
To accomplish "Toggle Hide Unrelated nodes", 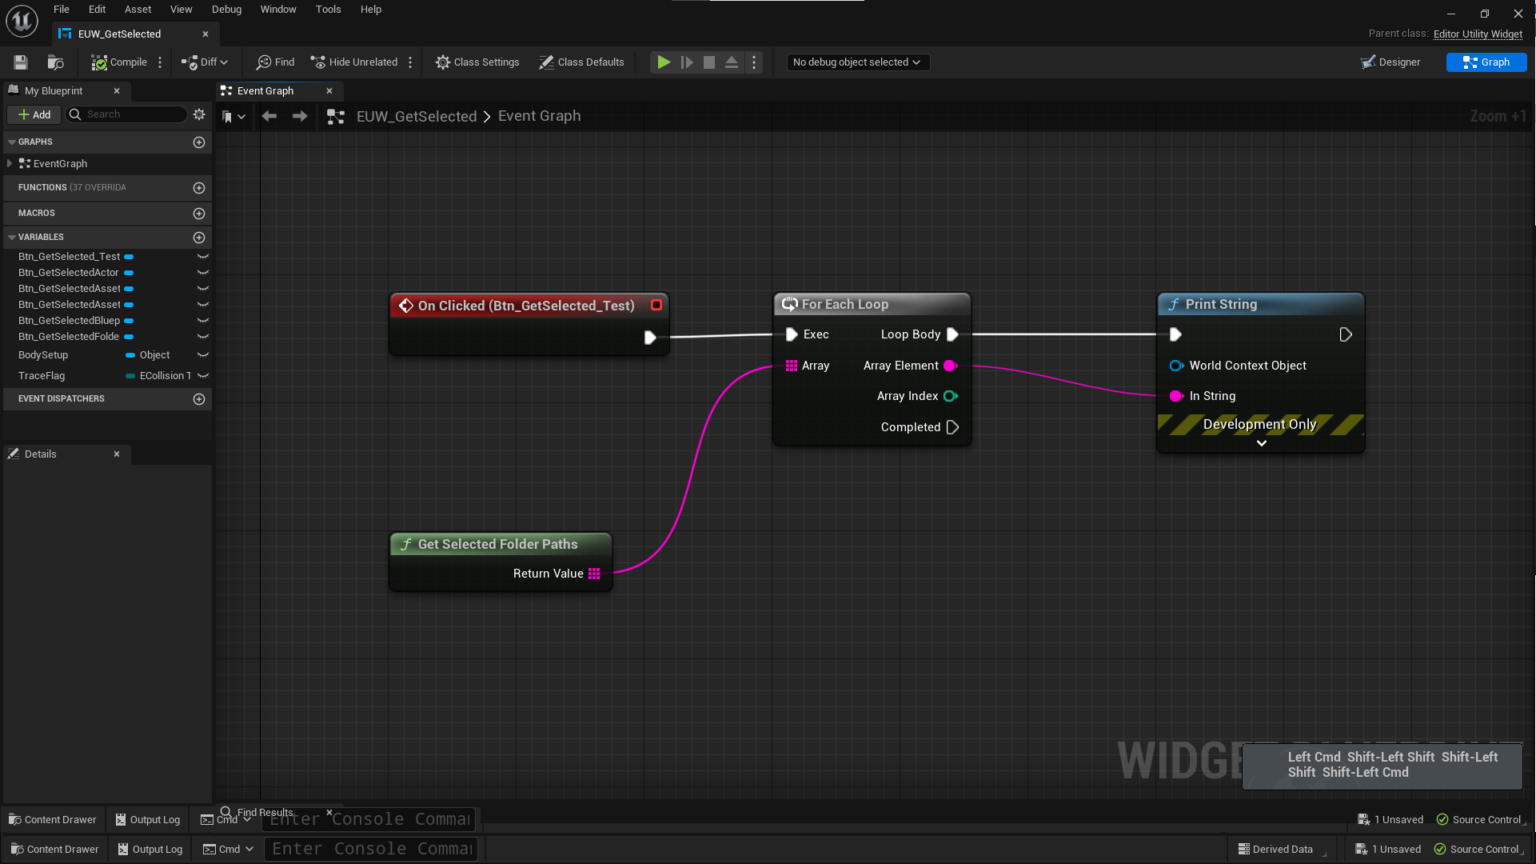I will (x=354, y=62).
